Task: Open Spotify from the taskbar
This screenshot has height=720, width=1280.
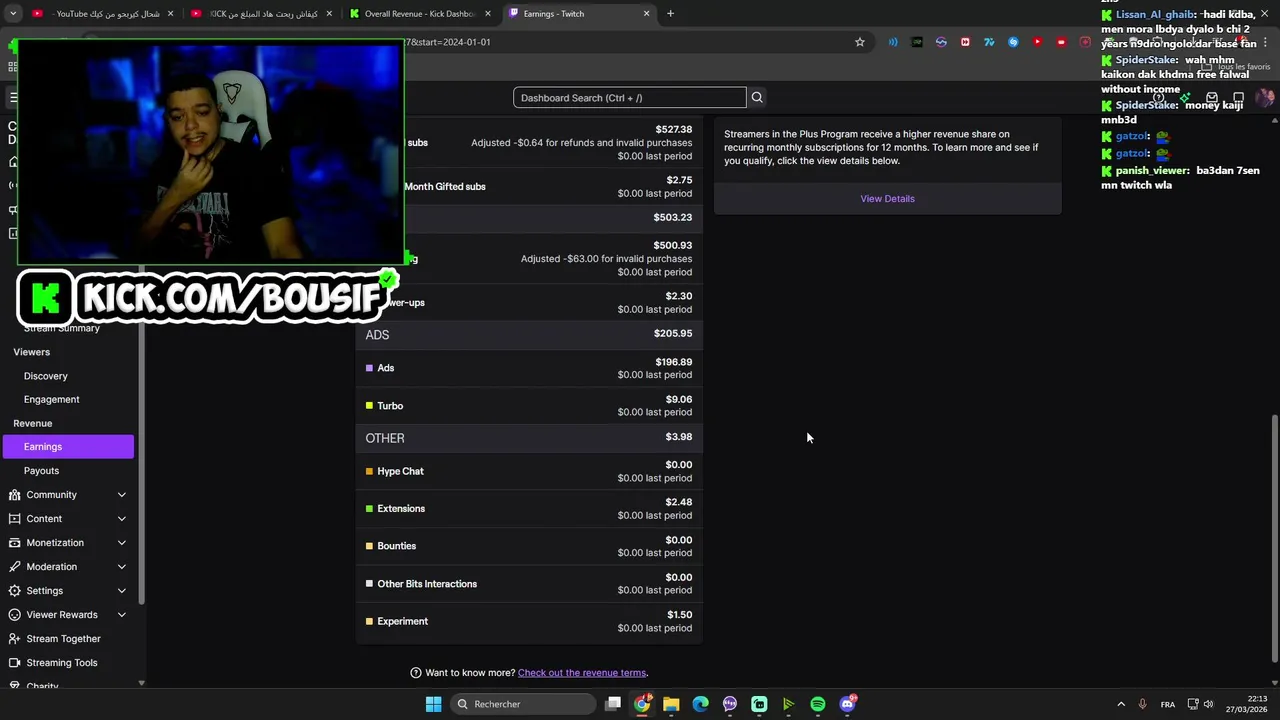Action: point(818,704)
